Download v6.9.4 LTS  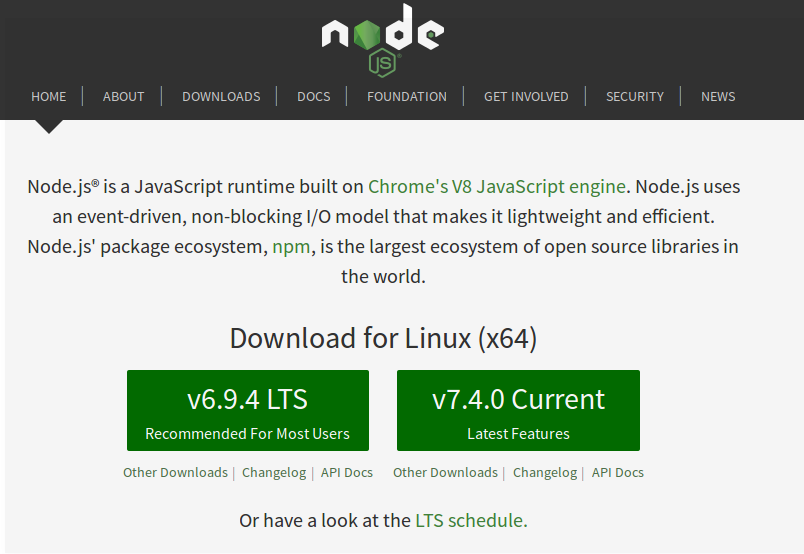248,410
